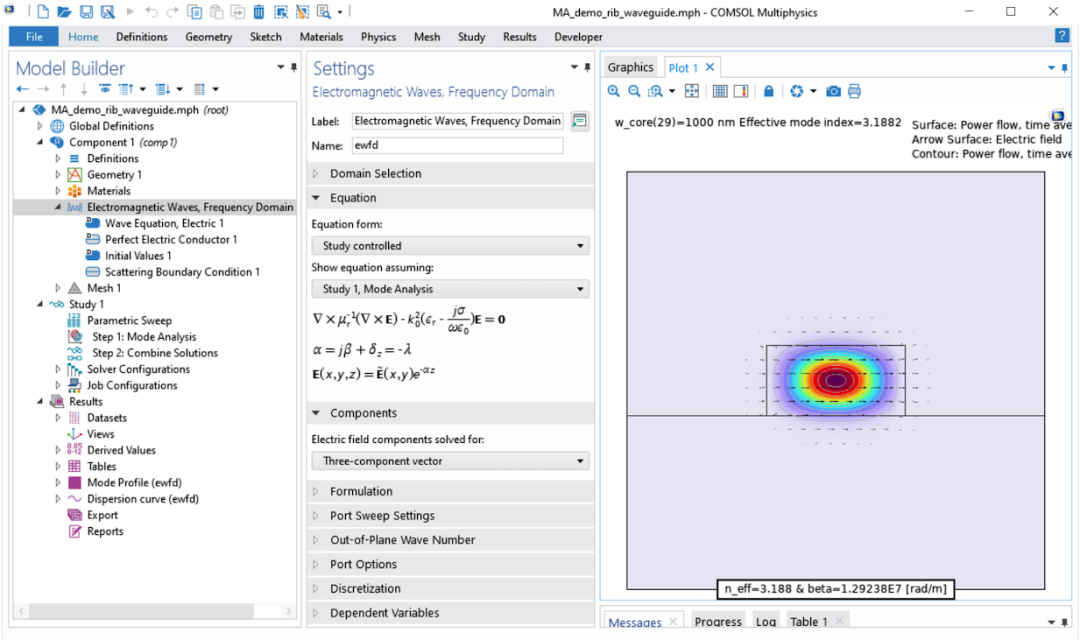This screenshot has height=640, width=1080.
Task: Open the Progress tab
Action: [x=718, y=621]
